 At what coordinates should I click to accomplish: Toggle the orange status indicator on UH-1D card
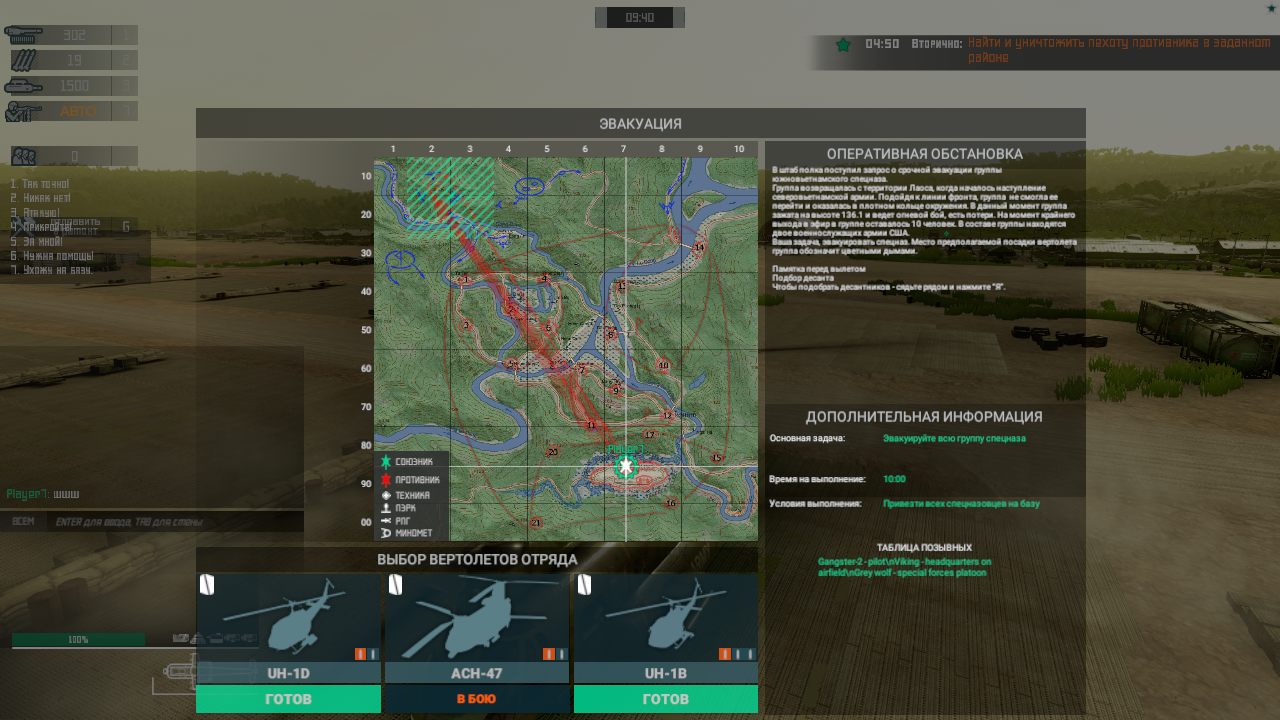click(x=360, y=651)
